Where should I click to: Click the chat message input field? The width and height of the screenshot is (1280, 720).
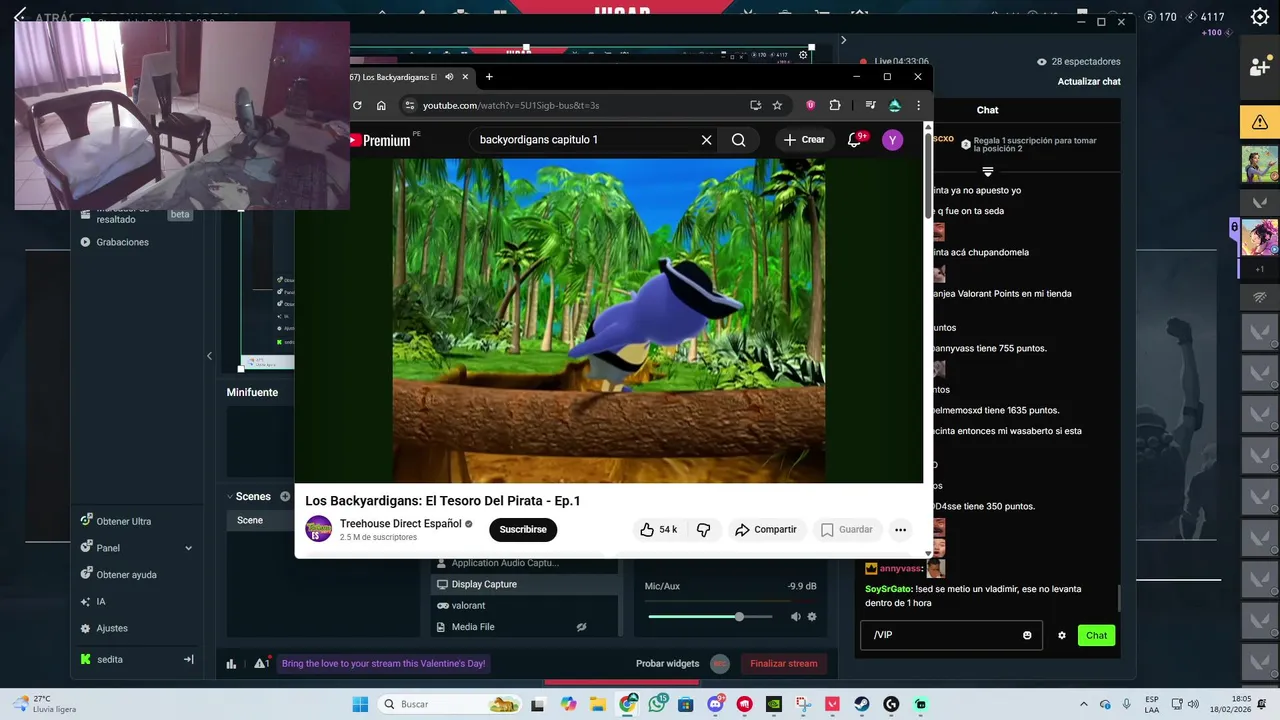951,635
